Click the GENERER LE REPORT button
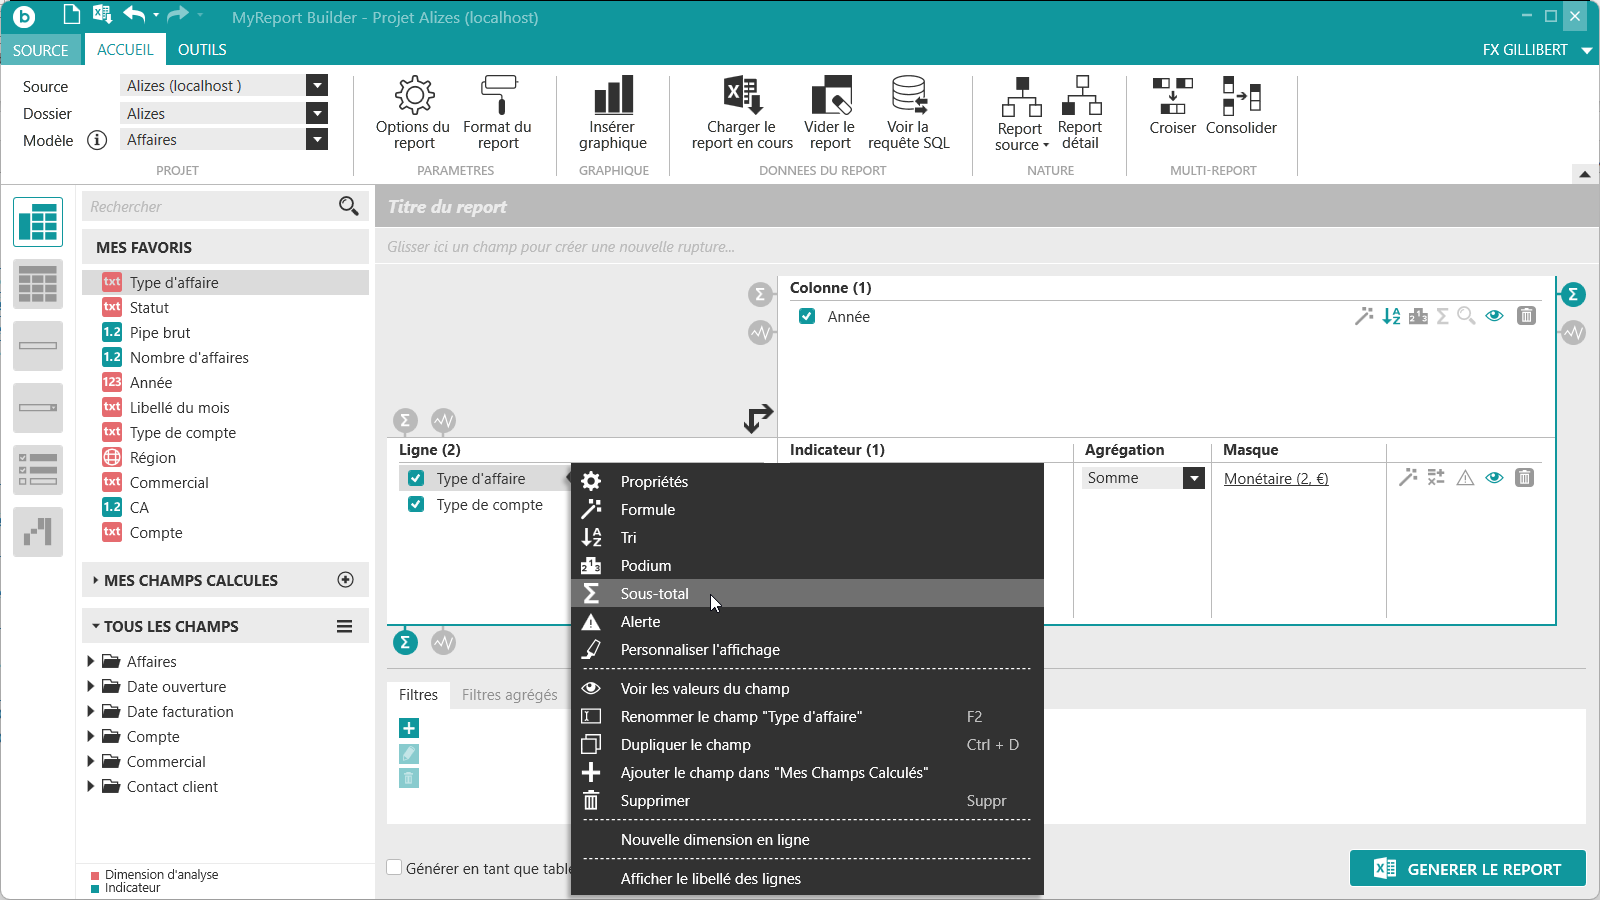This screenshot has height=900, width=1600. [x=1467, y=869]
